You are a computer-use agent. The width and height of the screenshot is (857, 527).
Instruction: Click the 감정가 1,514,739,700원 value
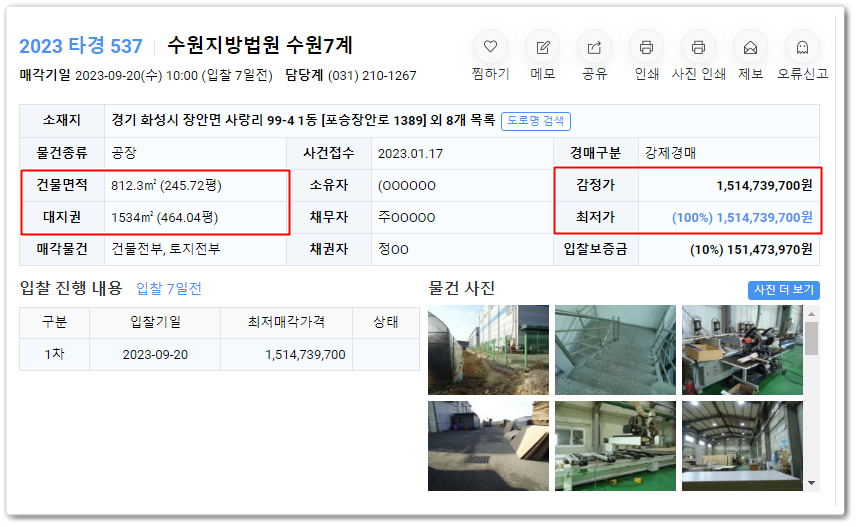(764, 185)
